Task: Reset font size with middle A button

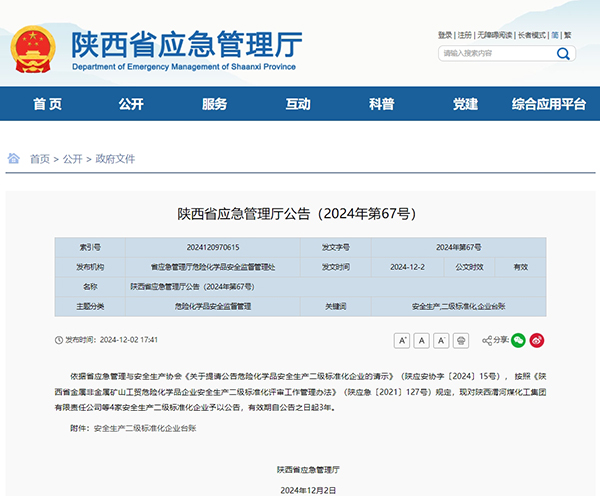Action: 422,340
